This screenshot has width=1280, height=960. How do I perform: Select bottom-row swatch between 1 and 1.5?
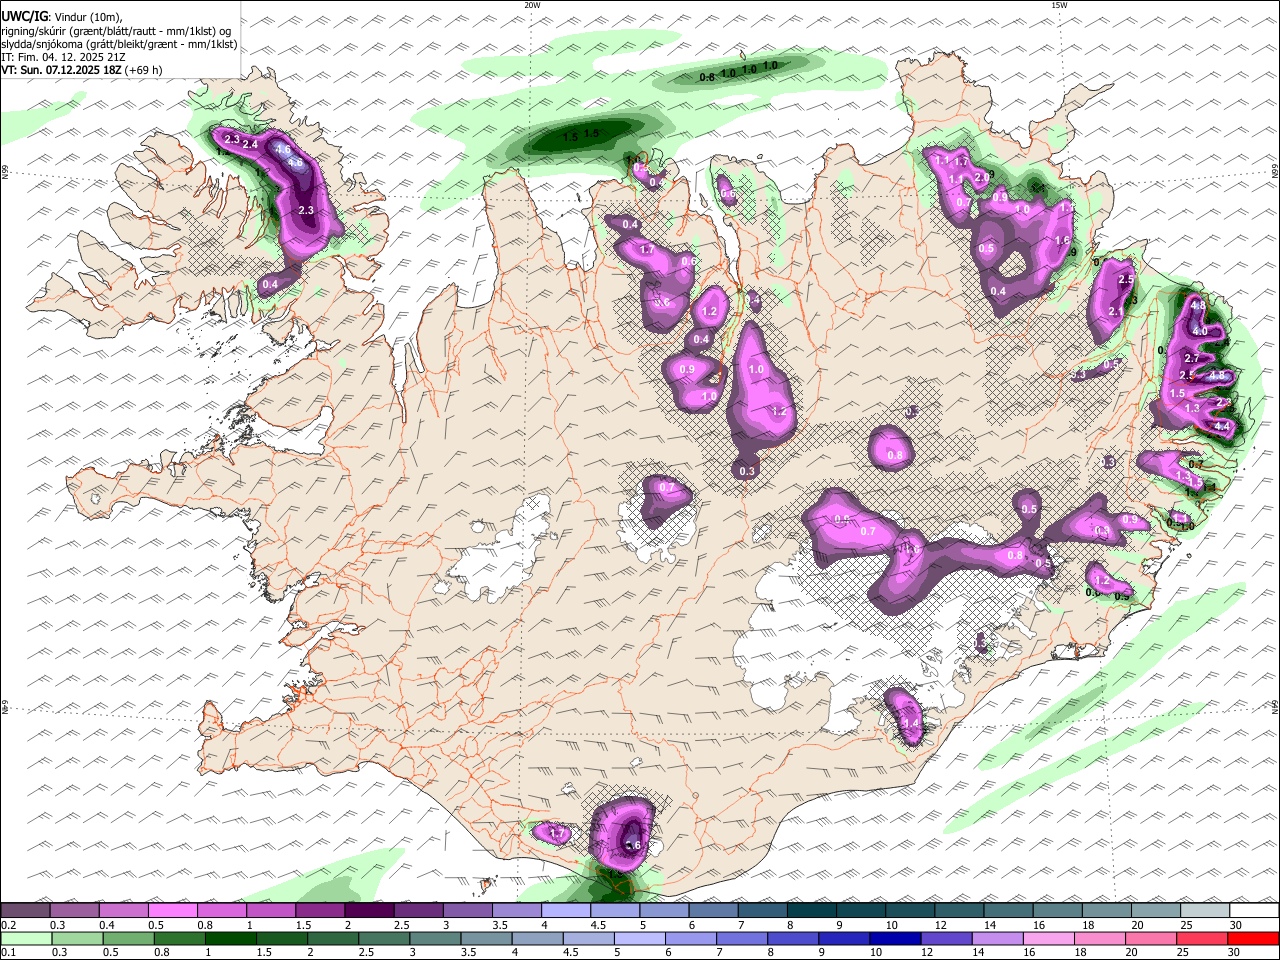pyautogui.click(x=230, y=939)
